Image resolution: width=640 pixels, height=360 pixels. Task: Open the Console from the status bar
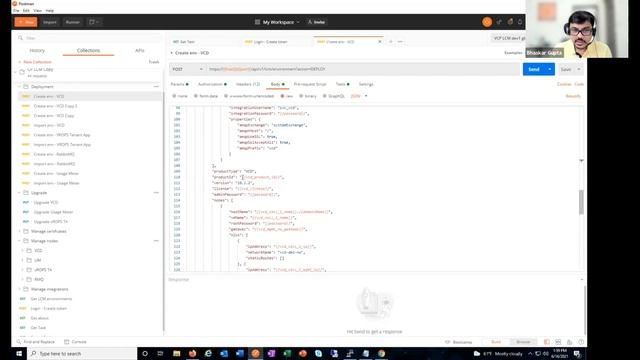tap(76, 342)
